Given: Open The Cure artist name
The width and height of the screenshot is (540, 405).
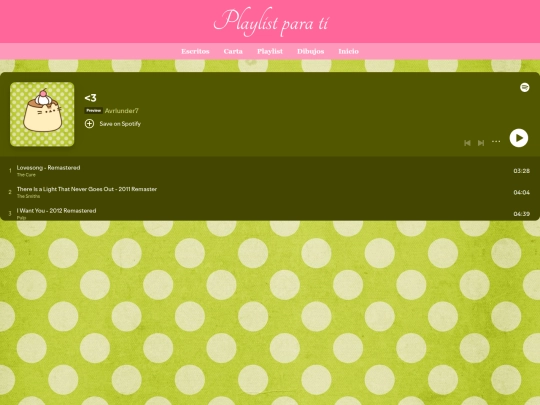Looking at the screenshot, I should (x=26, y=175).
